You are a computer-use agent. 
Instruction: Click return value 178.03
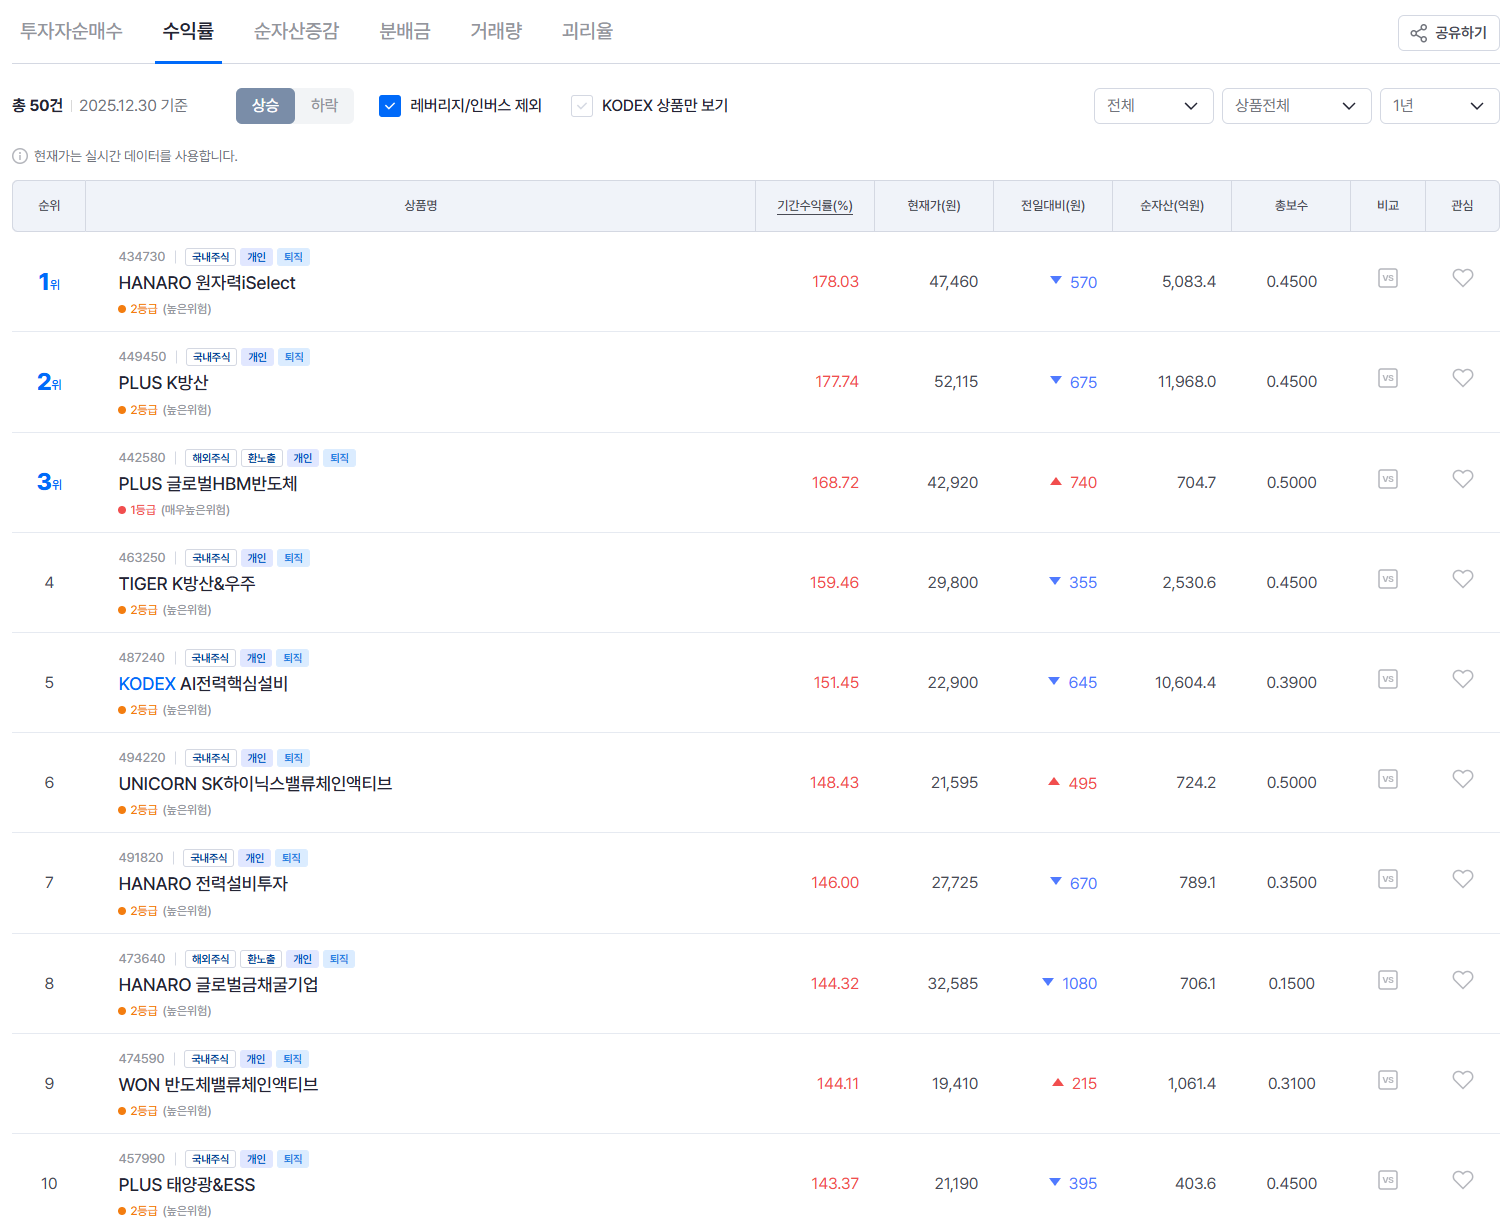(835, 282)
